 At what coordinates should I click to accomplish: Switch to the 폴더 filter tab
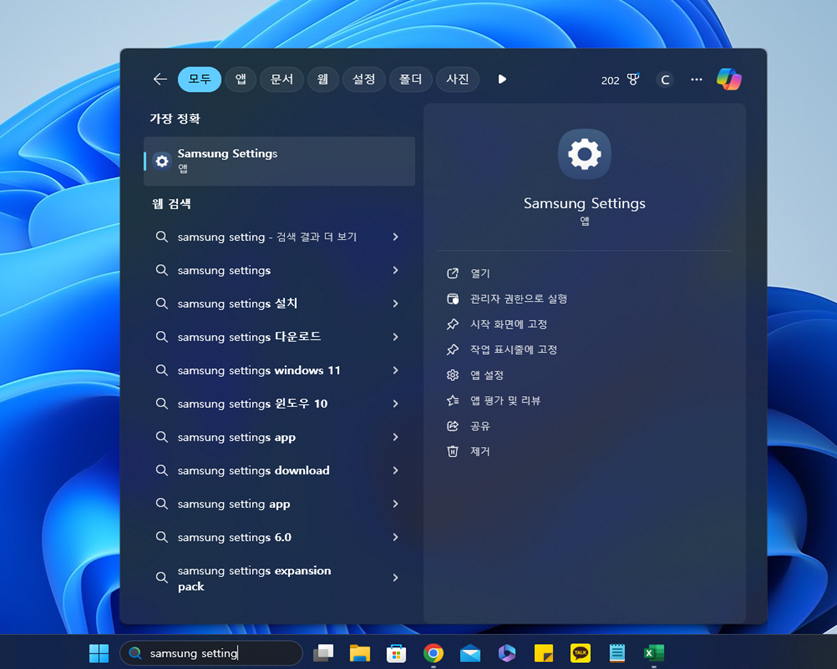click(410, 80)
